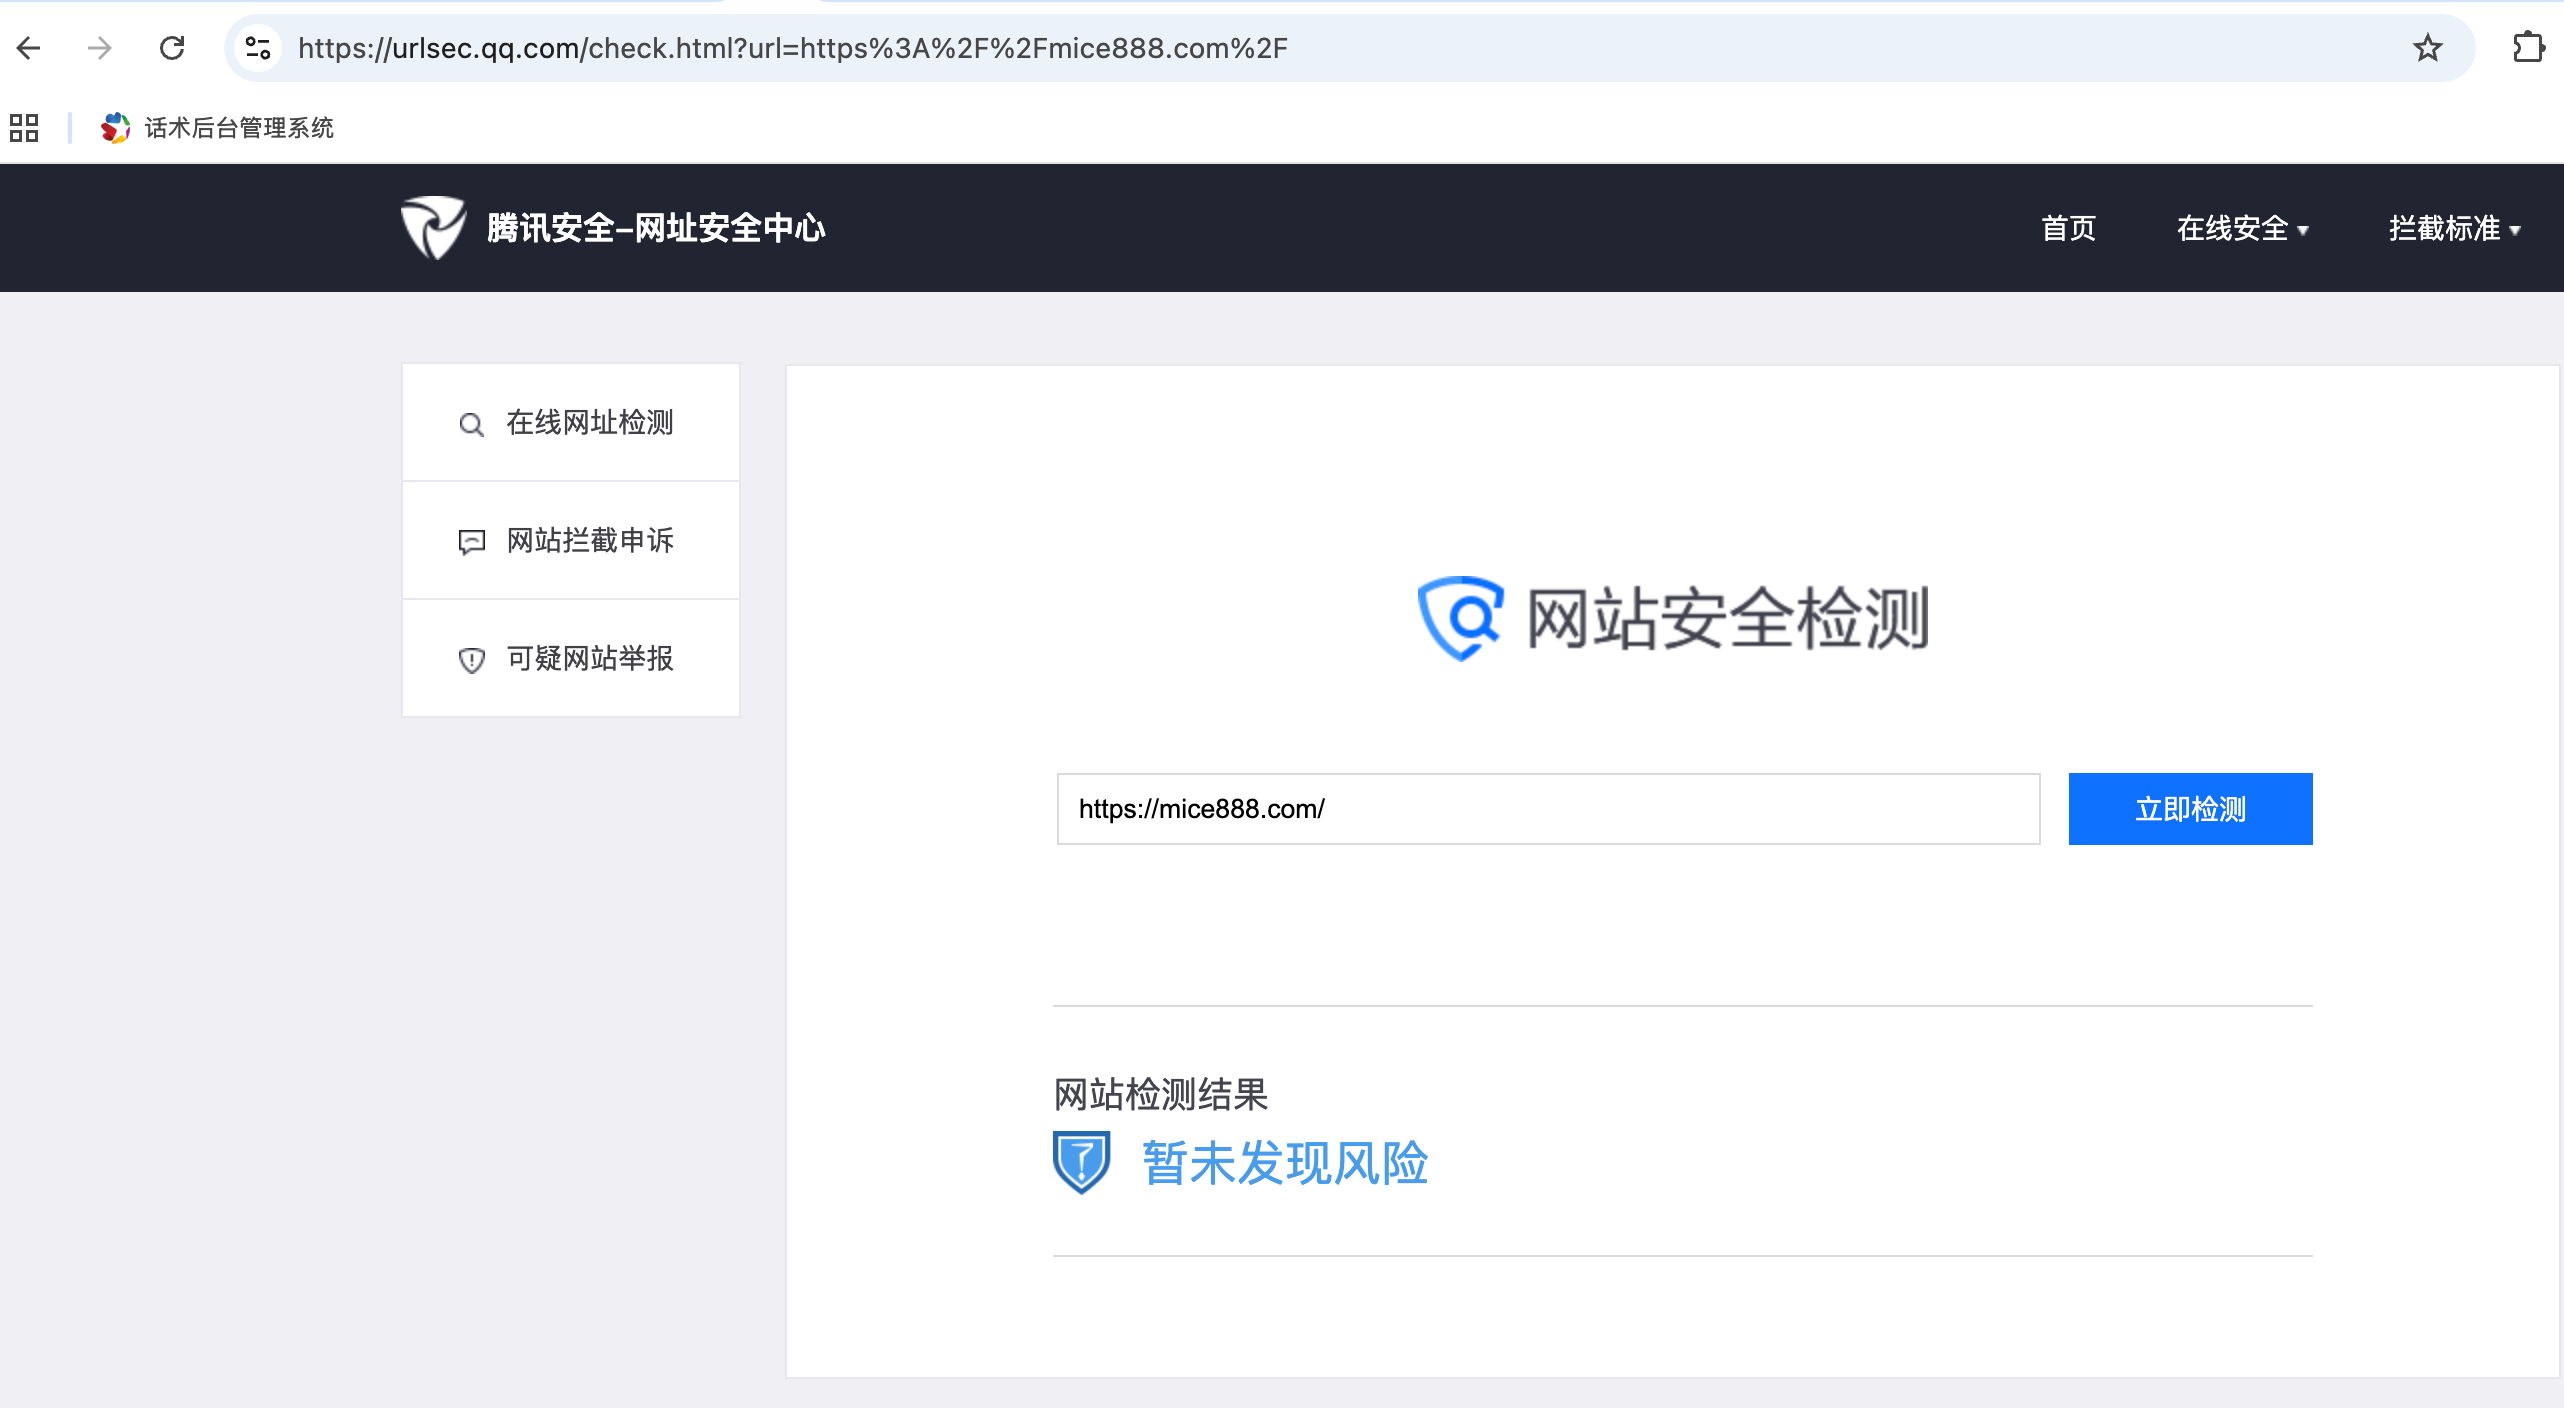The width and height of the screenshot is (2564, 1408).
Task: Bookmark this page with star icon
Action: [x=2427, y=48]
